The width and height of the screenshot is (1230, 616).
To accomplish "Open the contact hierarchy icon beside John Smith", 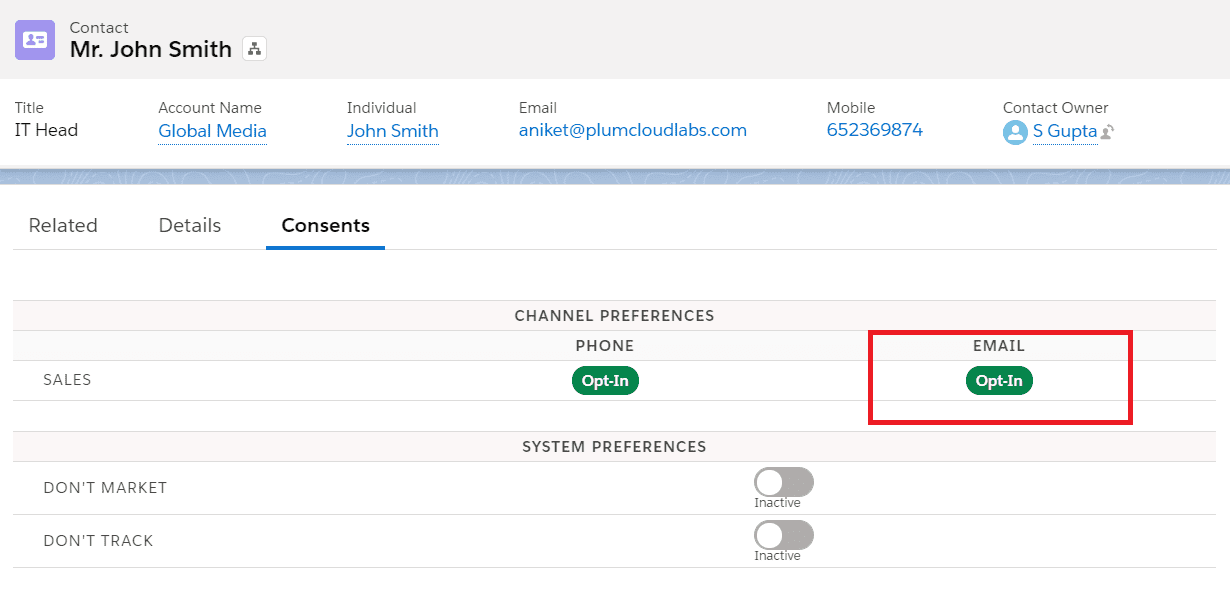I will [x=254, y=49].
